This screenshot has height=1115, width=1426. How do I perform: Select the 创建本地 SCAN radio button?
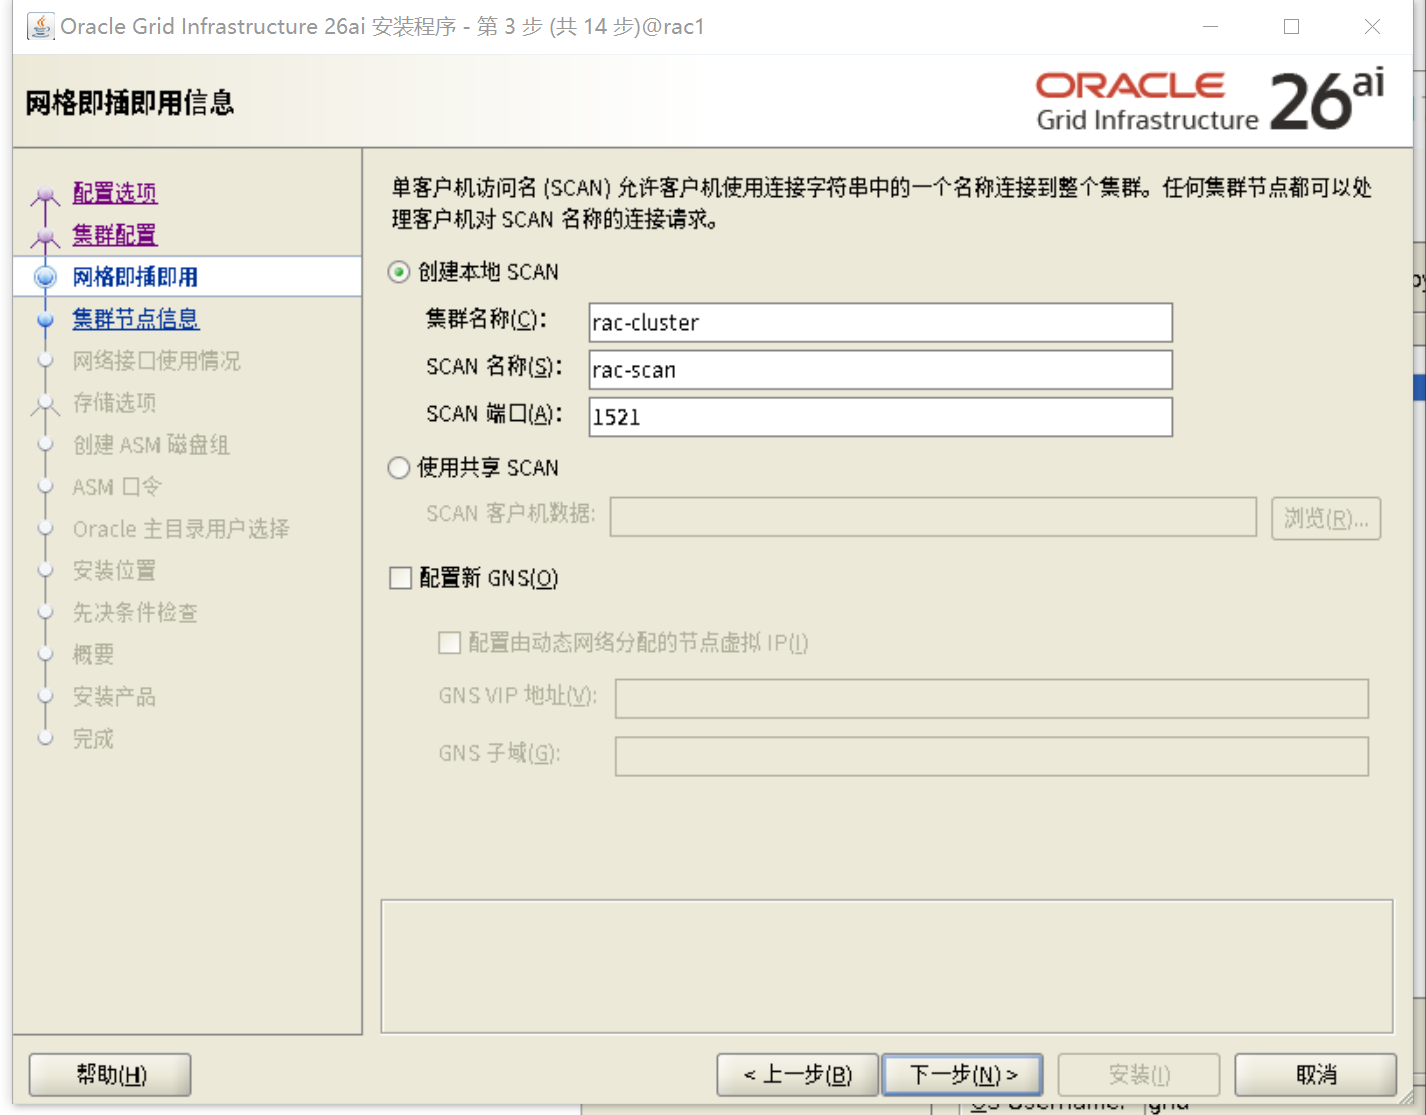point(399,272)
